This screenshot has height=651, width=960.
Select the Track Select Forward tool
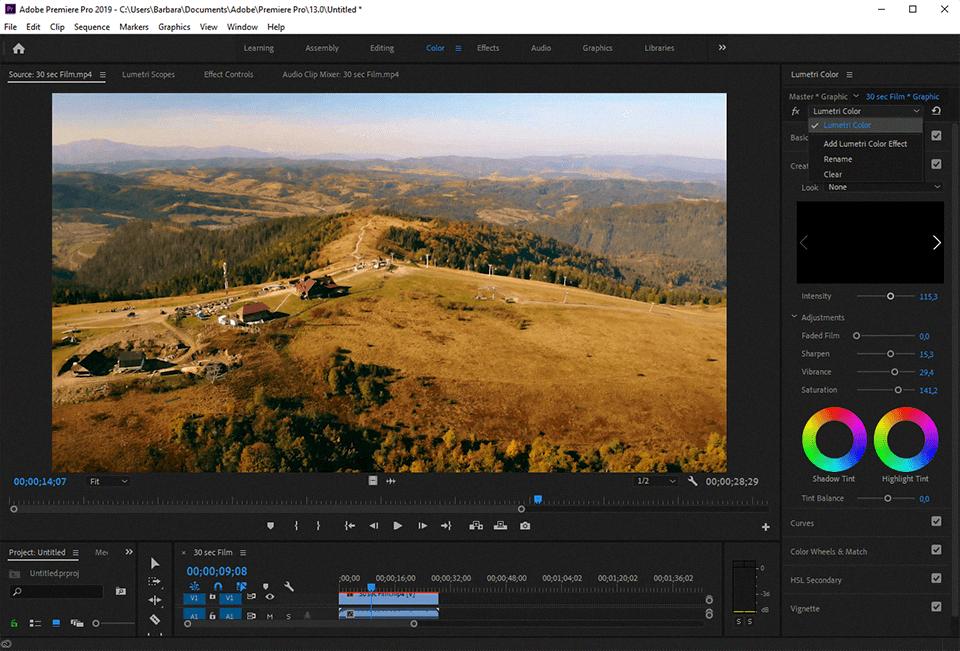pos(155,581)
